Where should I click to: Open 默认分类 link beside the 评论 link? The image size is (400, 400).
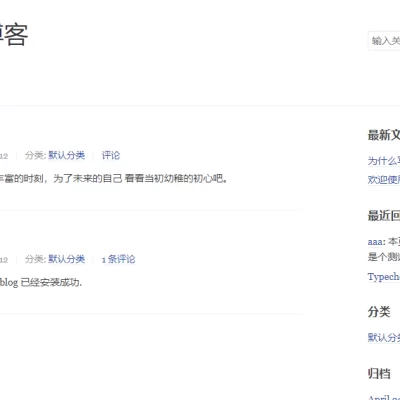click(67, 155)
